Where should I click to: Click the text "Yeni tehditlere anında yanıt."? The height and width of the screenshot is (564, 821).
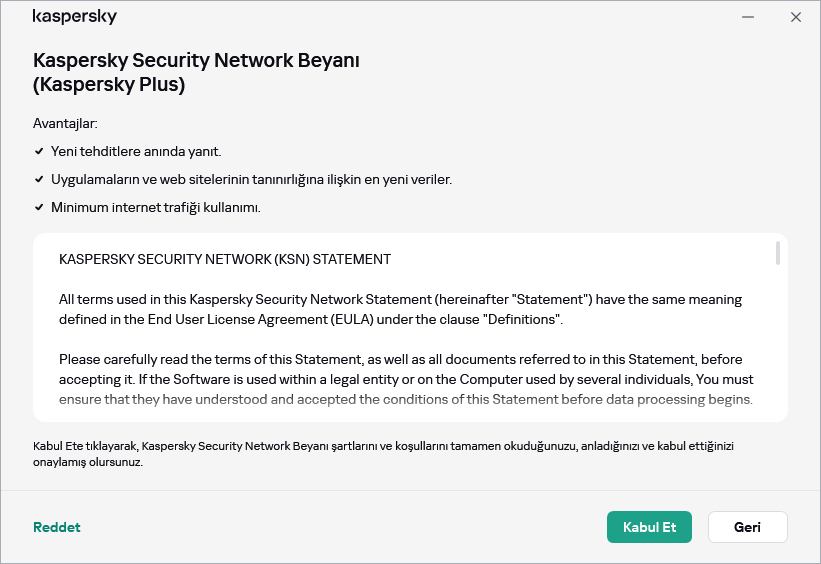(136, 152)
